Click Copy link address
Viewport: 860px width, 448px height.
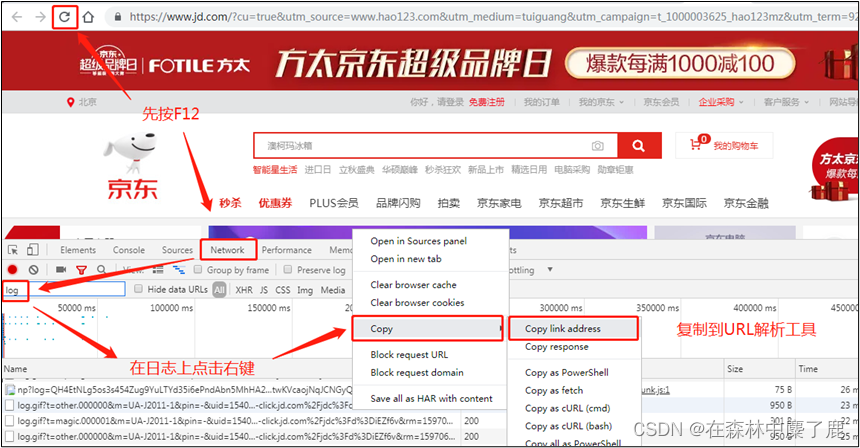point(563,328)
